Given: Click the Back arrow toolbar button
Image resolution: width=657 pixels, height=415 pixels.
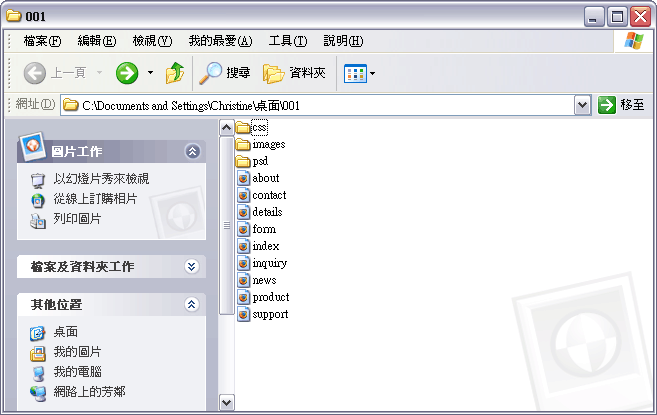Looking at the screenshot, I should click(x=35, y=73).
